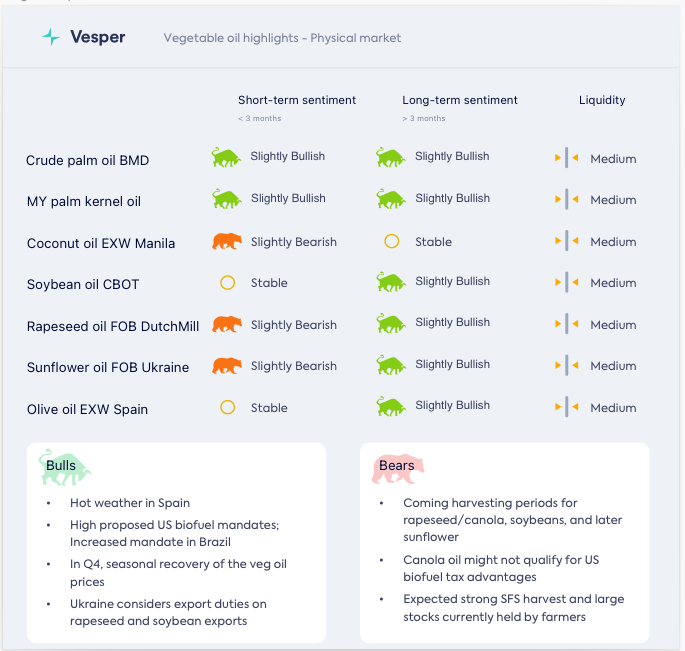Click the long-term bull icon for Soybean oil CBOT
Viewport: 685px width, 651px height.
click(391, 282)
